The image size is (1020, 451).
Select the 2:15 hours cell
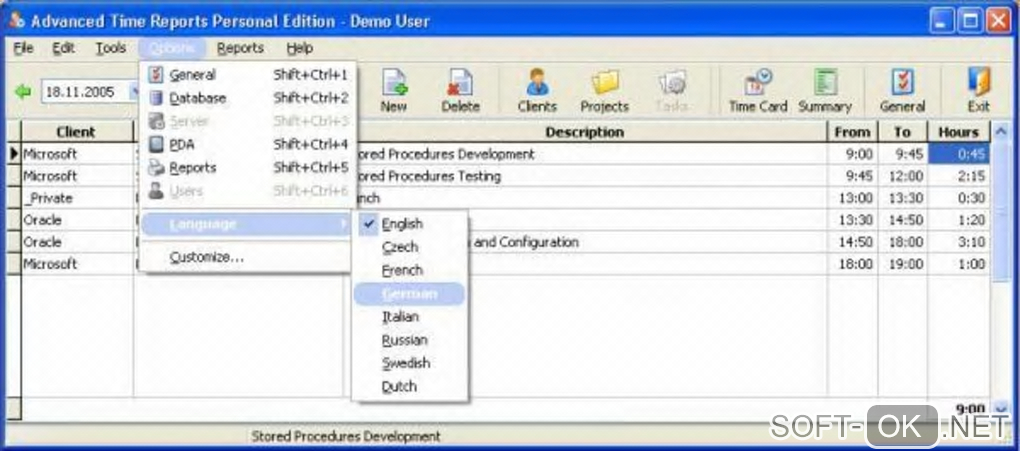tap(960, 176)
